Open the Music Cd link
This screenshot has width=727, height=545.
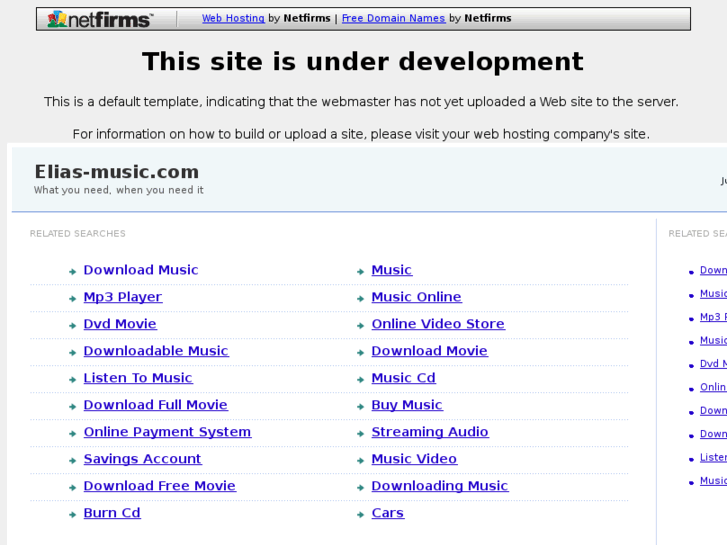point(403,378)
